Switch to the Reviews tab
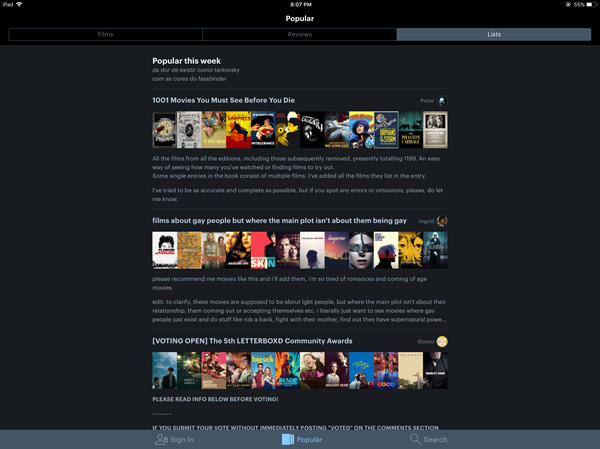The height and width of the screenshot is (449, 600). pyautogui.click(x=300, y=34)
